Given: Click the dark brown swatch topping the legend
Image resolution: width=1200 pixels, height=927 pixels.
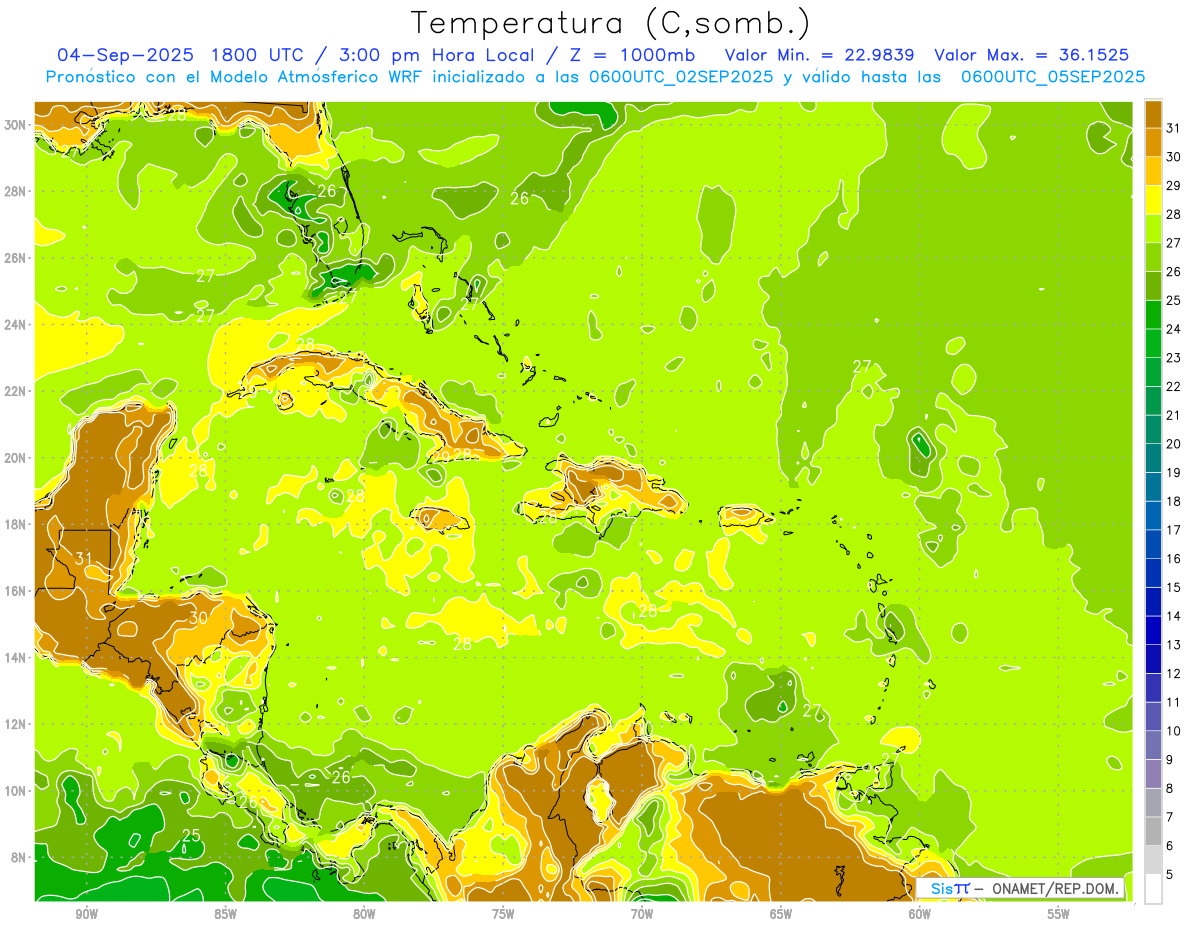Looking at the screenshot, I should [1153, 114].
